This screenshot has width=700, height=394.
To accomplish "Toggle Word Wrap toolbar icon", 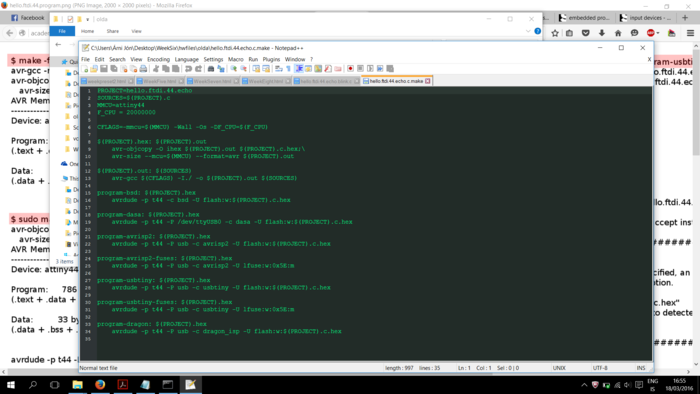I will [279, 69].
